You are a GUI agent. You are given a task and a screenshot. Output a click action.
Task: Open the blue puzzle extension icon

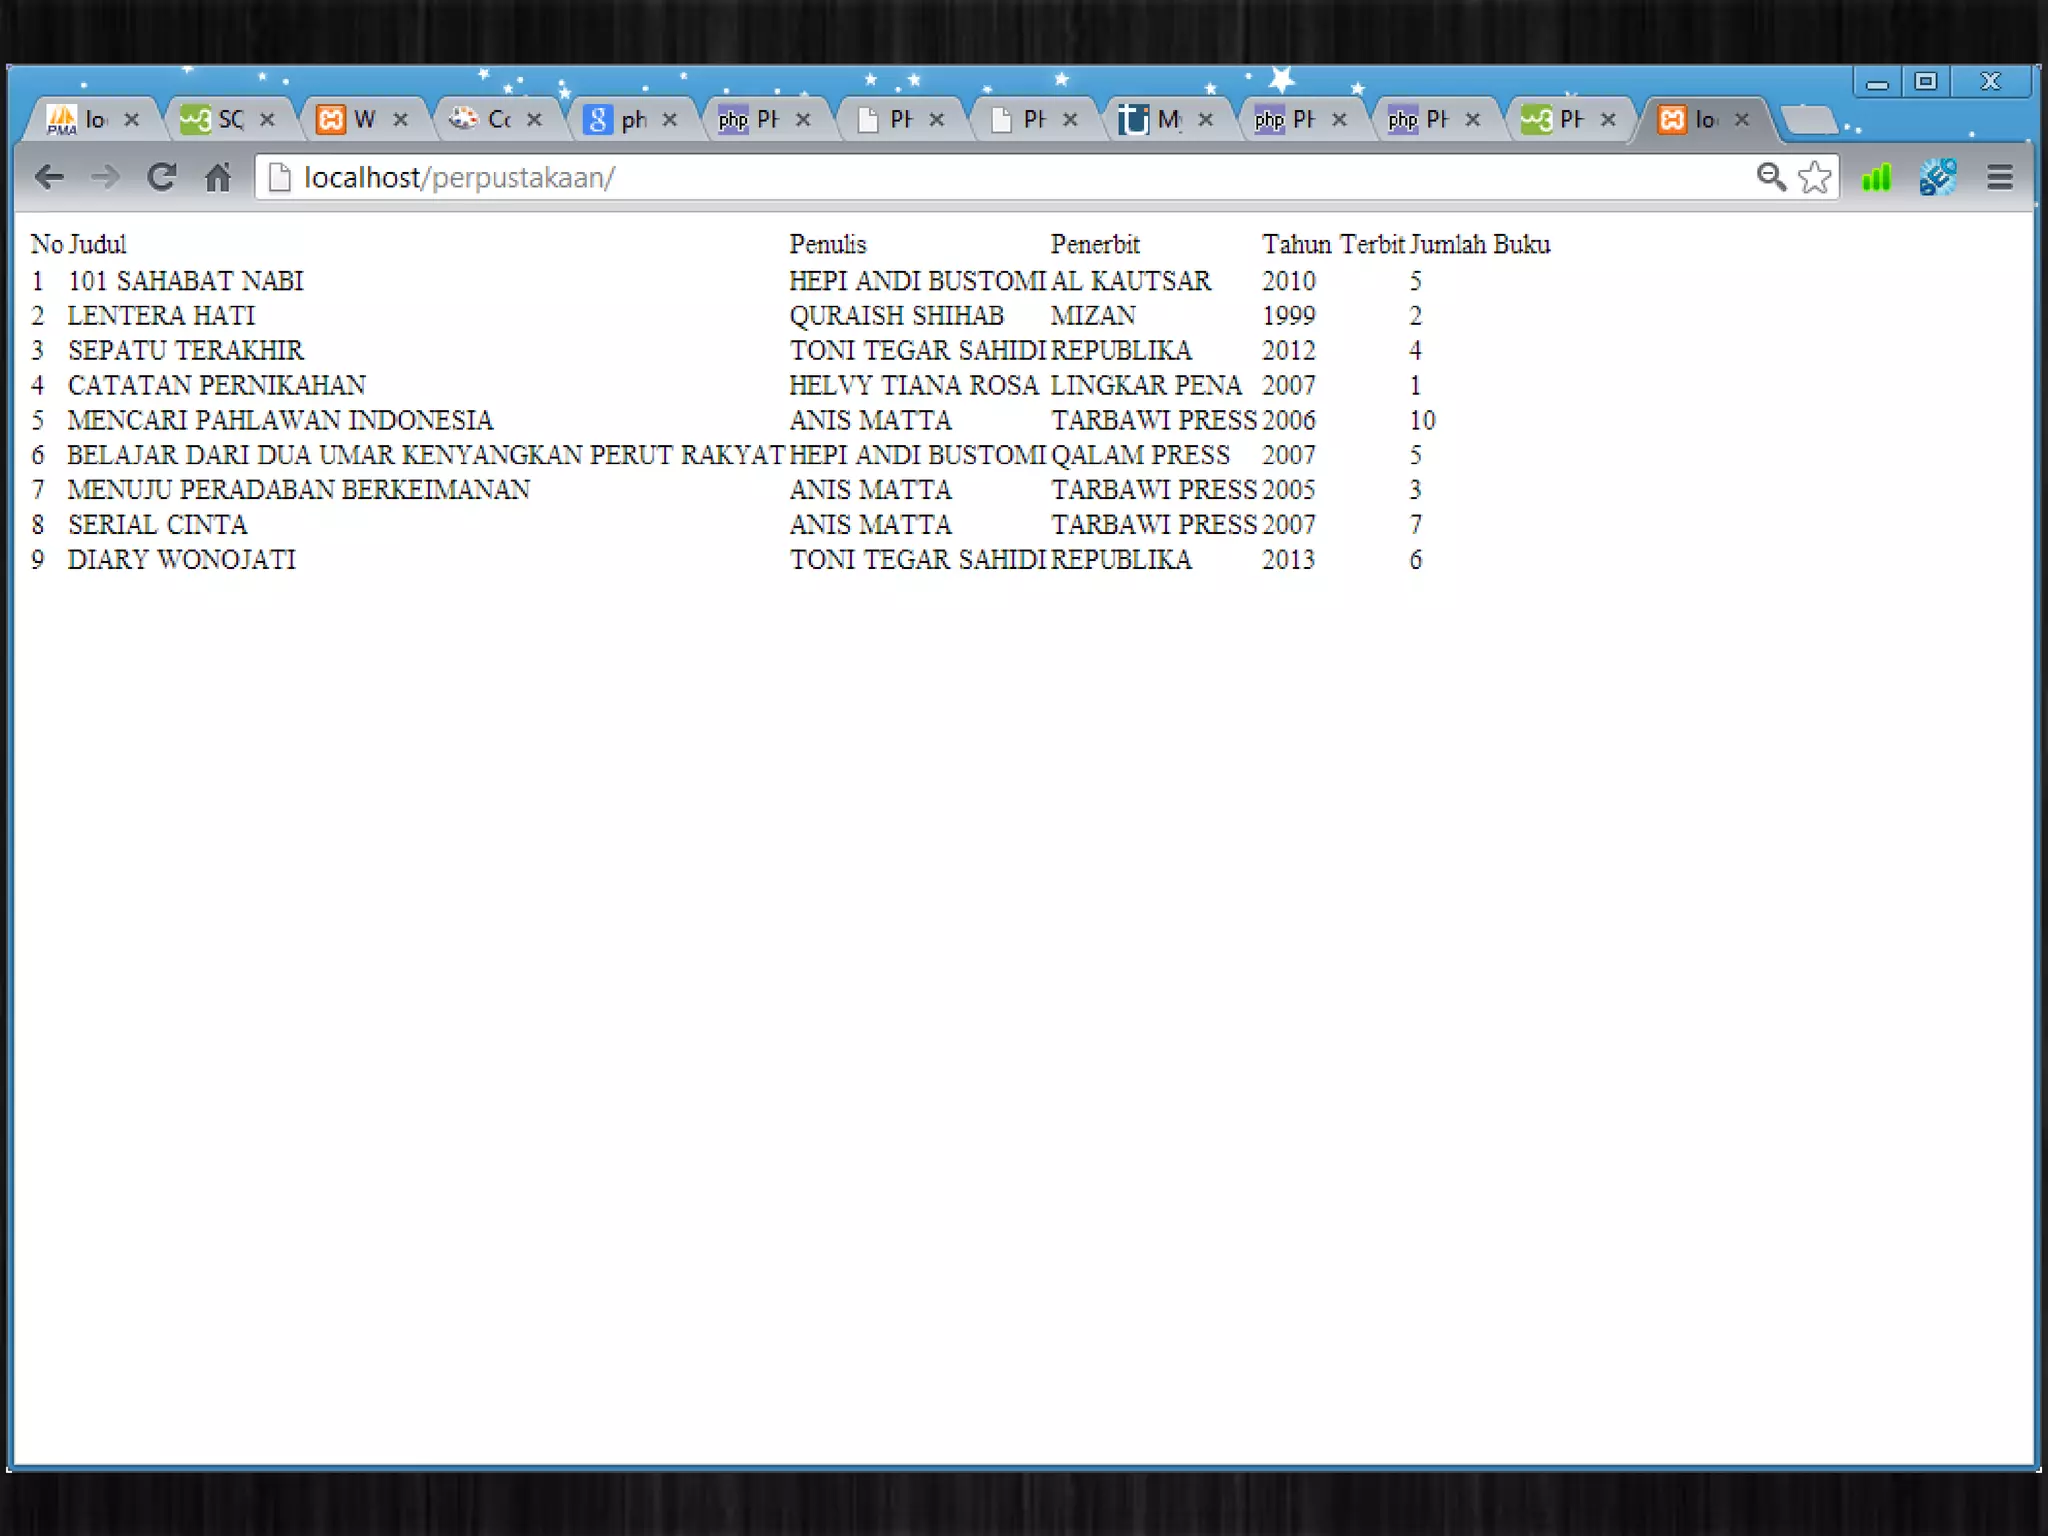coord(1937,178)
